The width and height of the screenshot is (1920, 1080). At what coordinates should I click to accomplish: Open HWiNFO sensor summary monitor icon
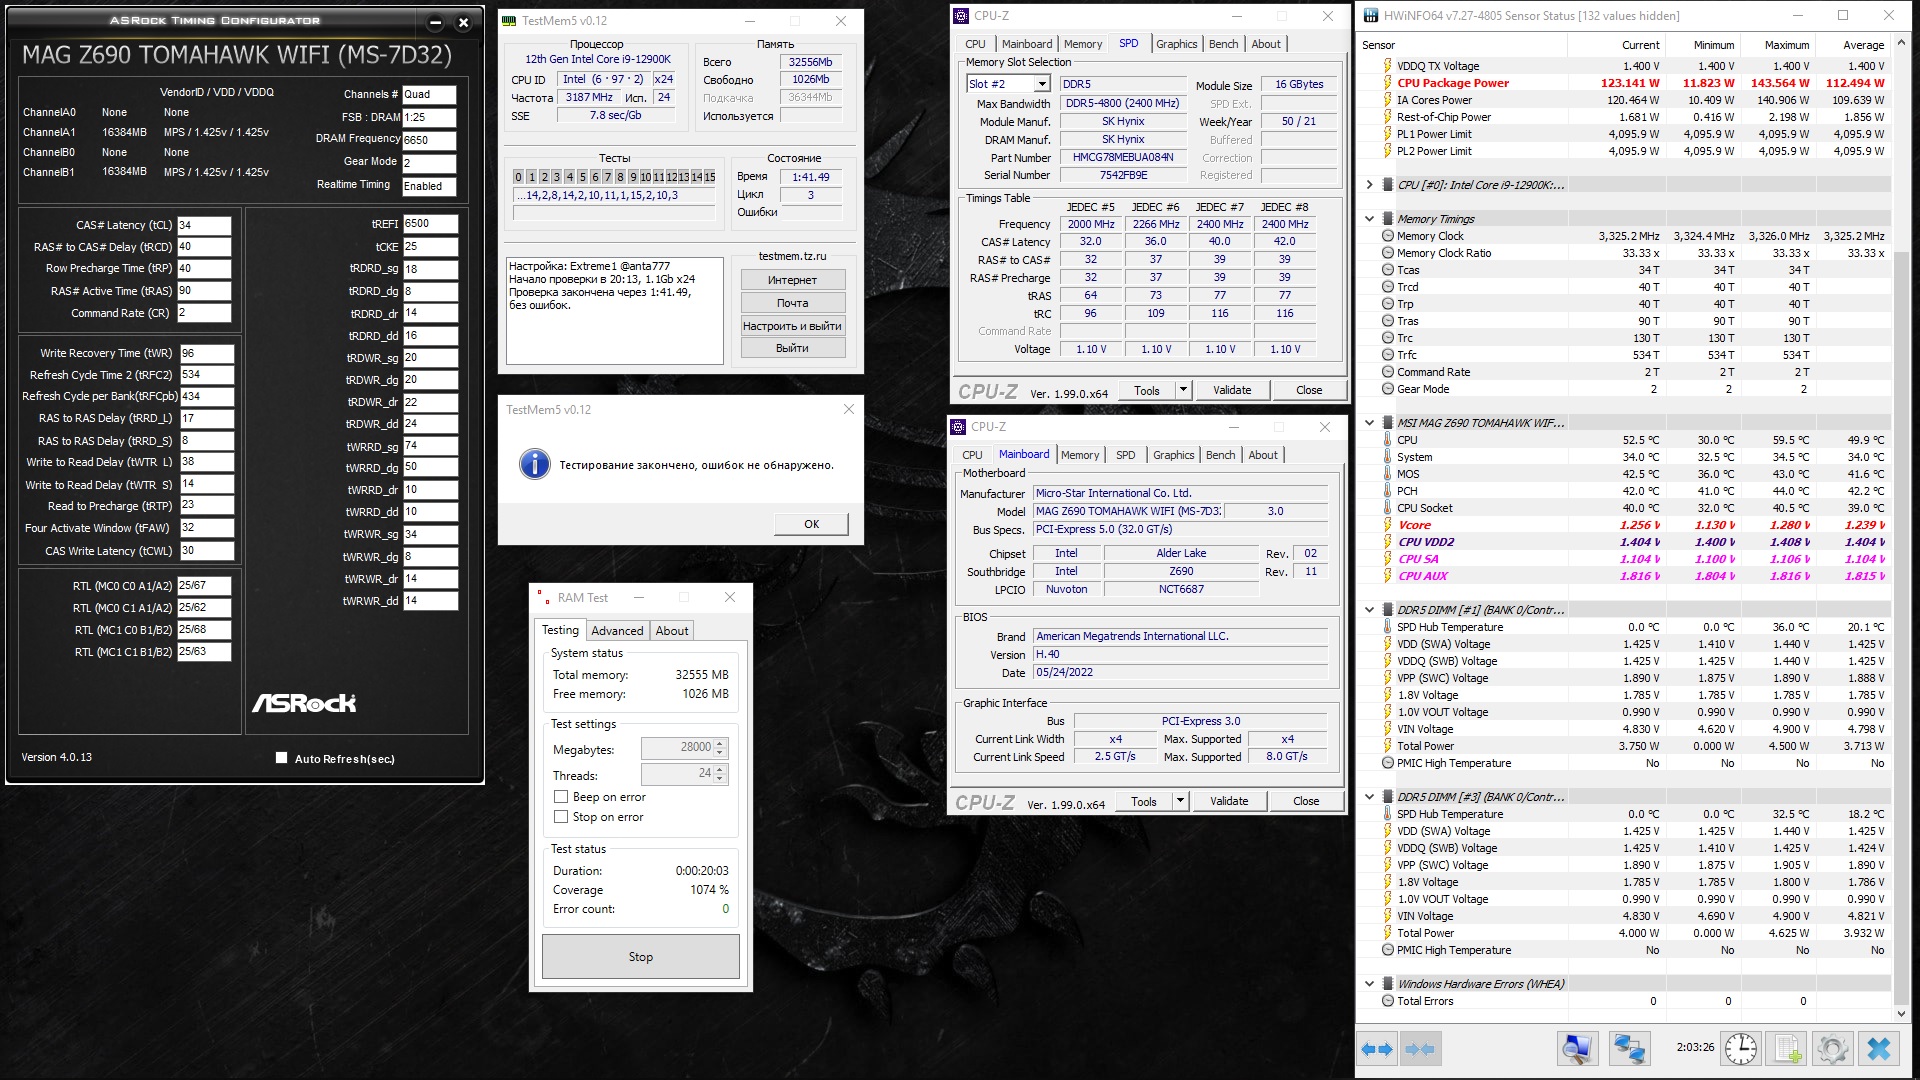1577,1049
